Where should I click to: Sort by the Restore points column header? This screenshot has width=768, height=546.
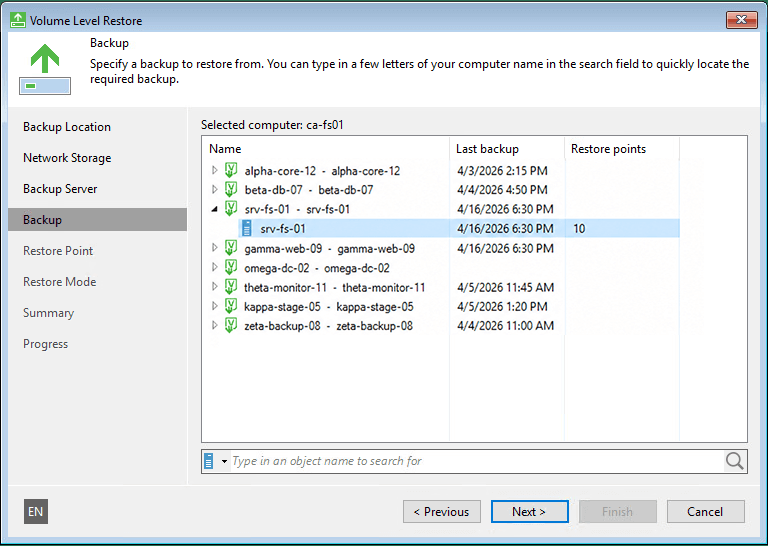tap(622, 149)
